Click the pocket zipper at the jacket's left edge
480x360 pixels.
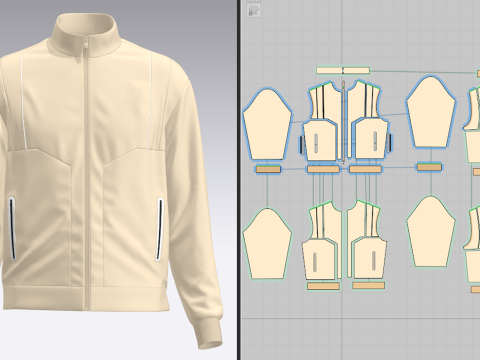coord(12,228)
